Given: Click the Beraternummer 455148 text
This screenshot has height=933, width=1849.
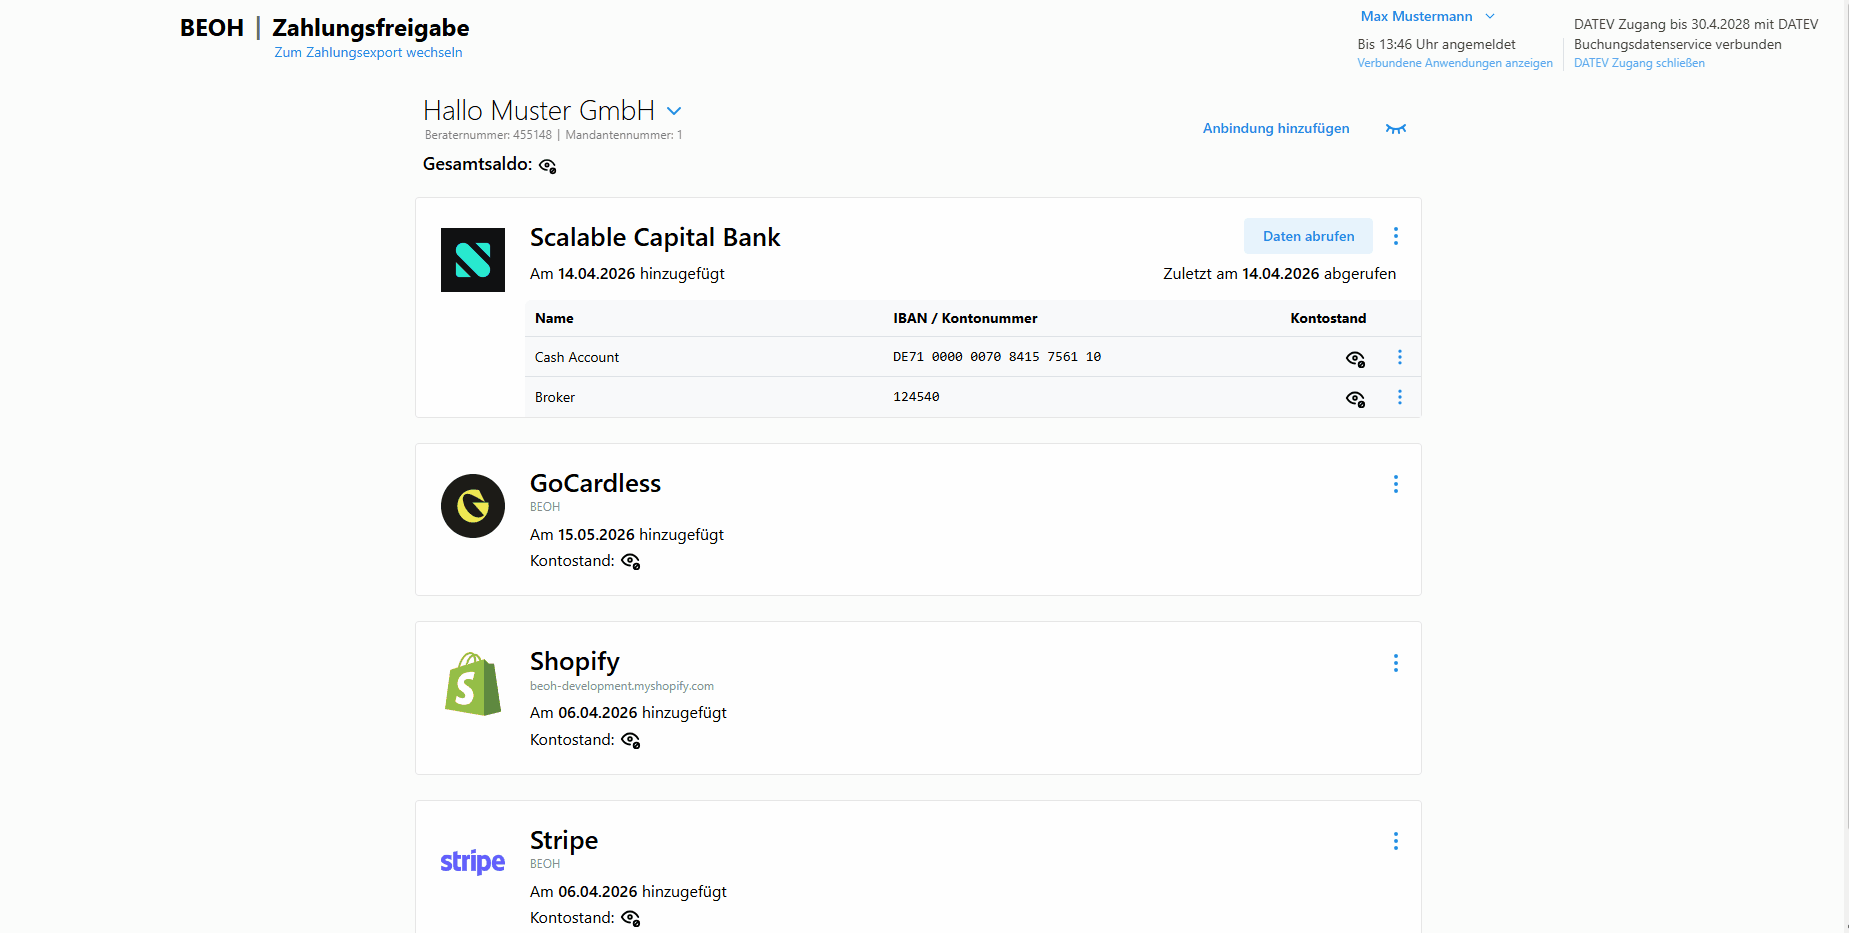Looking at the screenshot, I should 488,135.
